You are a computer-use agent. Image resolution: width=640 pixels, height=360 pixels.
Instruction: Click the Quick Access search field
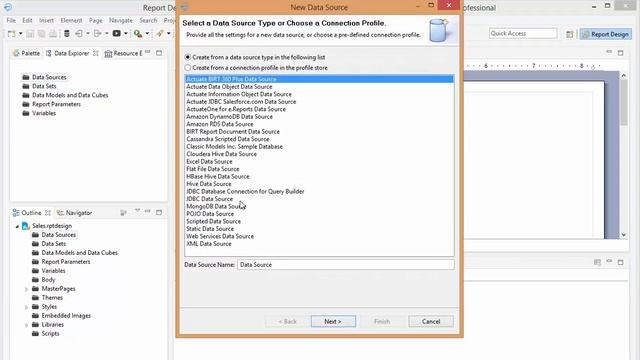click(523, 33)
